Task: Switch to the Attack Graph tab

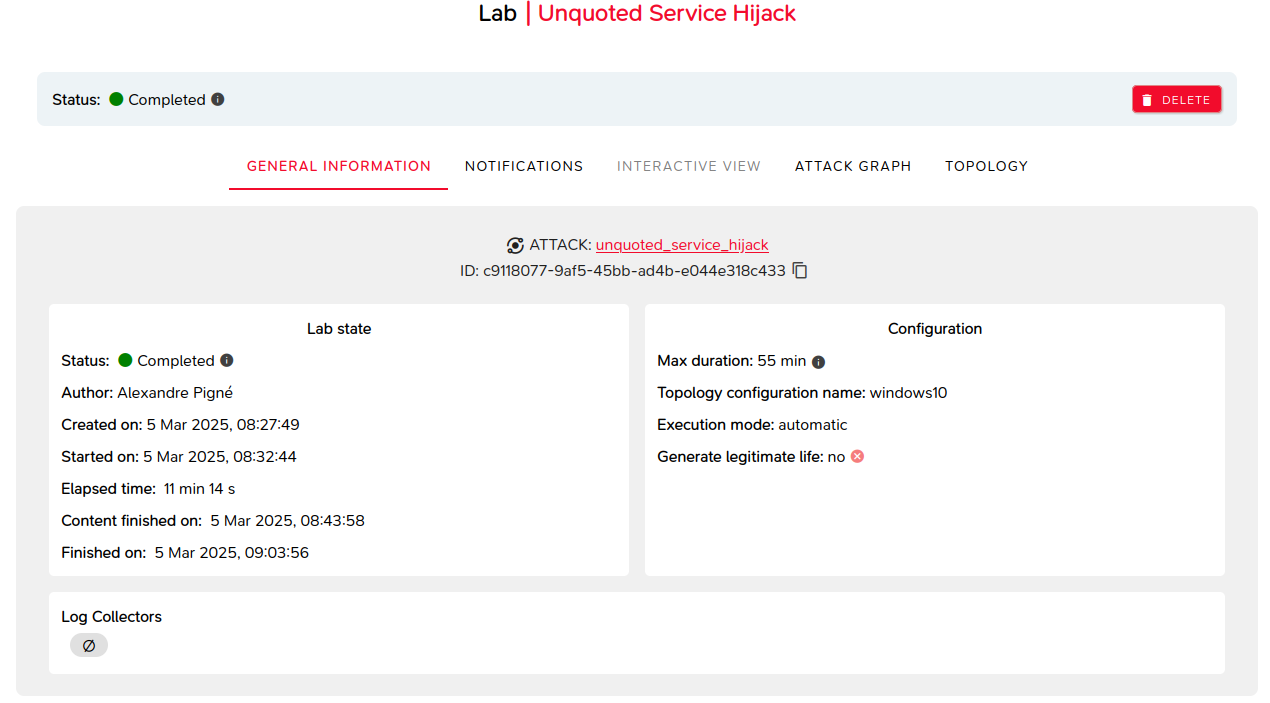Action: pos(853,167)
